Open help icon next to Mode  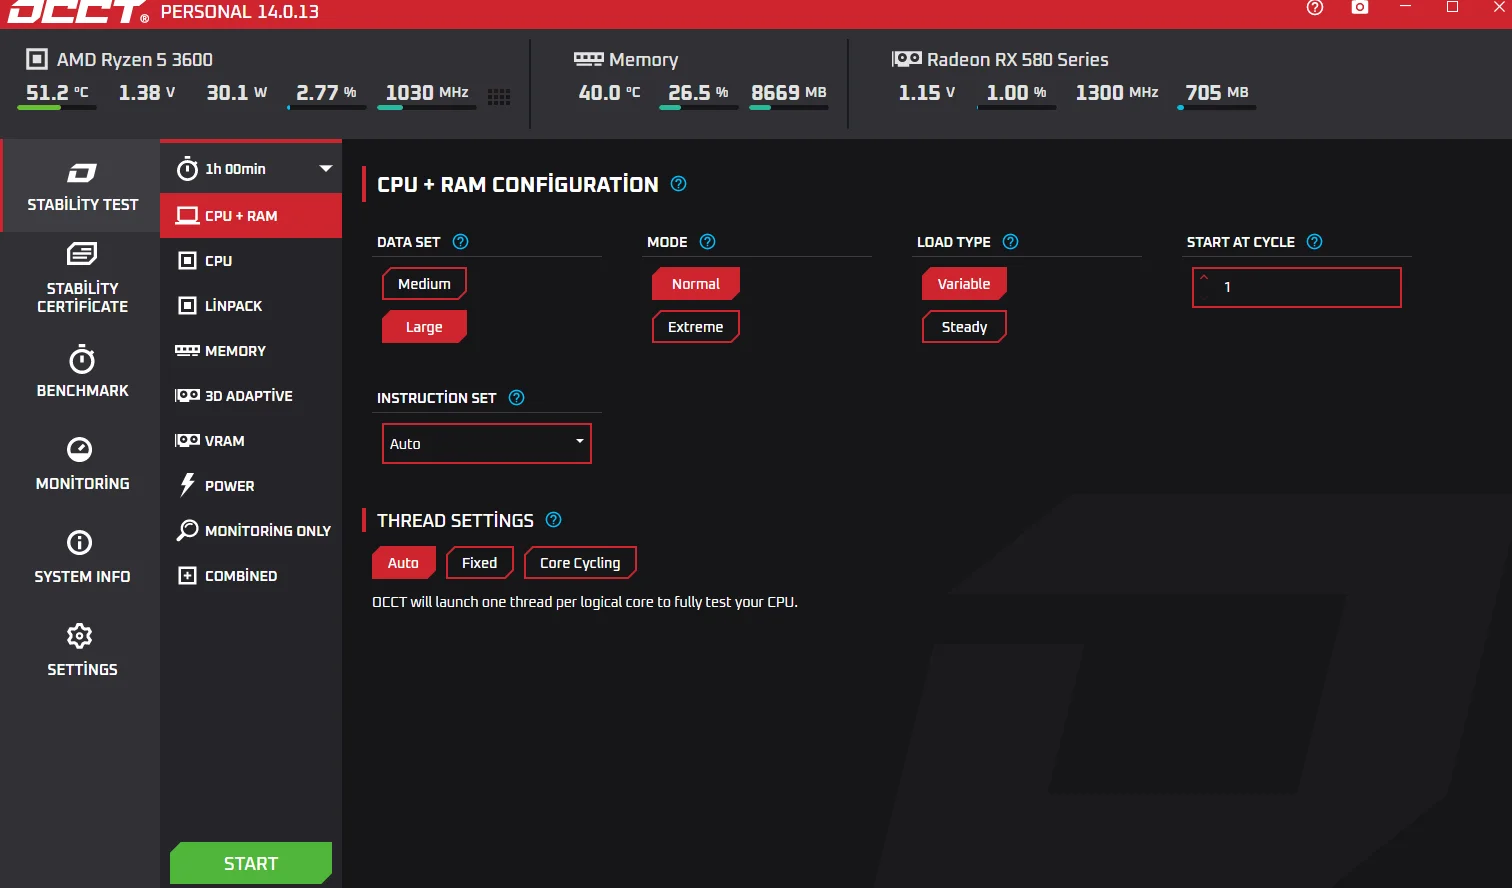point(708,242)
